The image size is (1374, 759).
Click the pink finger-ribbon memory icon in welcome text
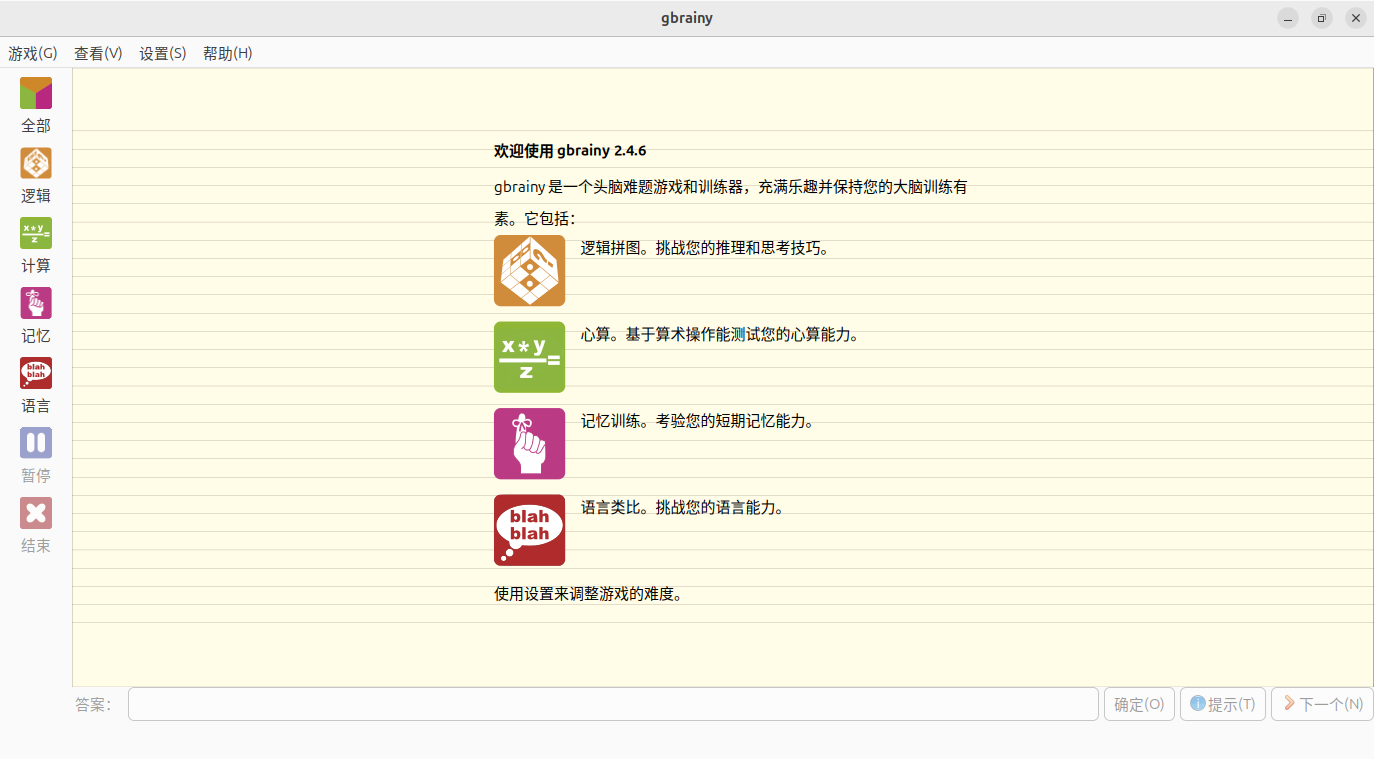(529, 444)
